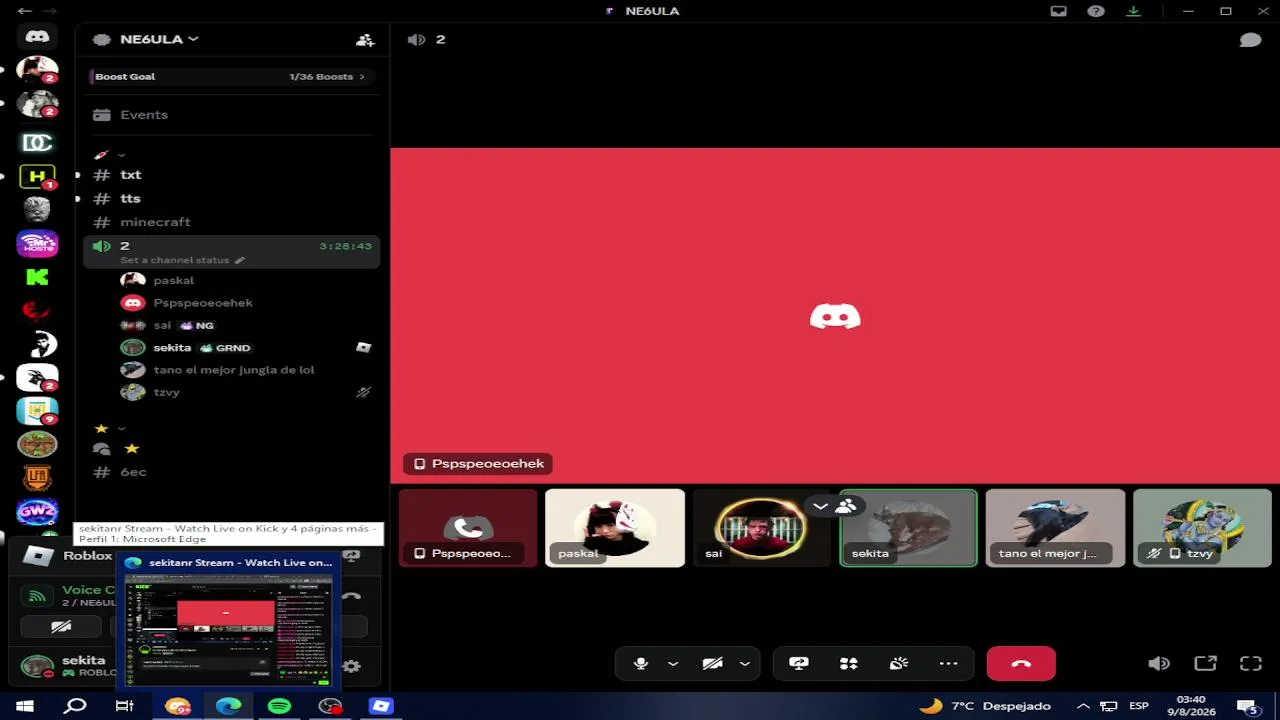Toggle full screen for the call
Image resolution: width=1280 pixels, height=720 pixels.
tap(1251, 663)
